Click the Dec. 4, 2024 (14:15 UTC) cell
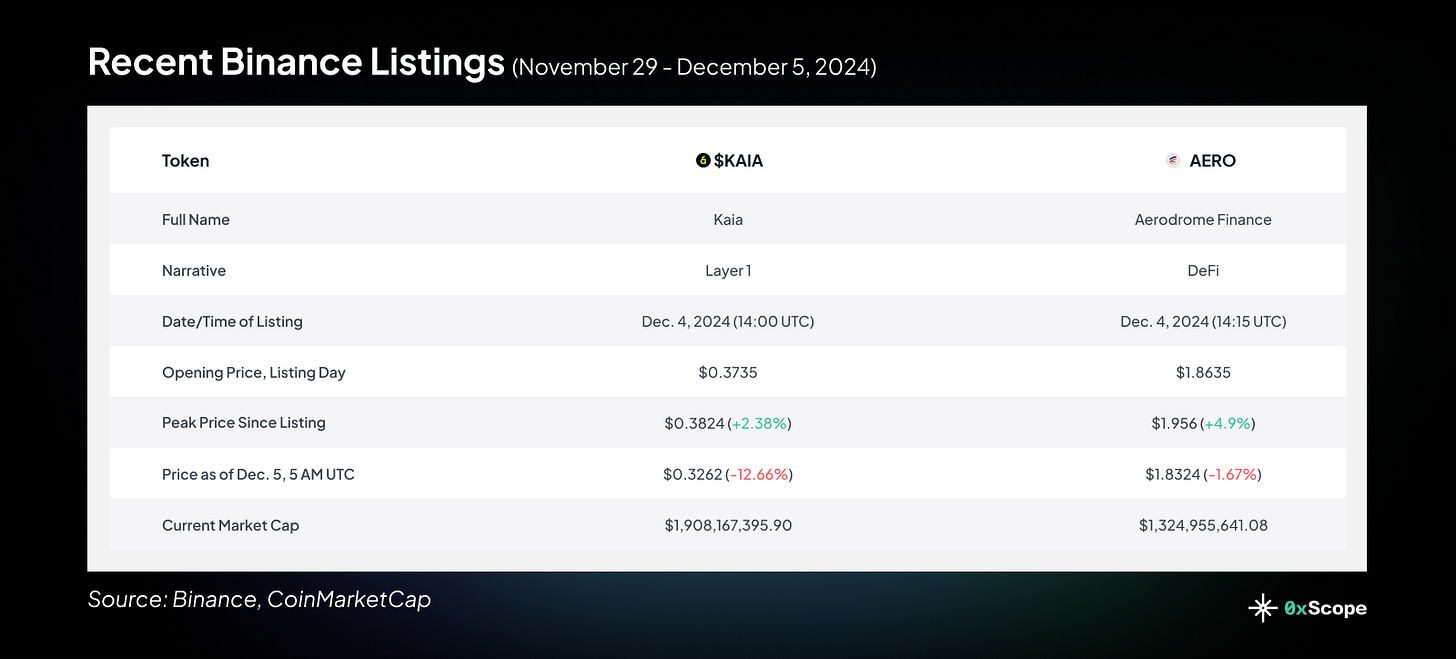This screenshot has height=659, width=1456. [x=1203, y=321]
